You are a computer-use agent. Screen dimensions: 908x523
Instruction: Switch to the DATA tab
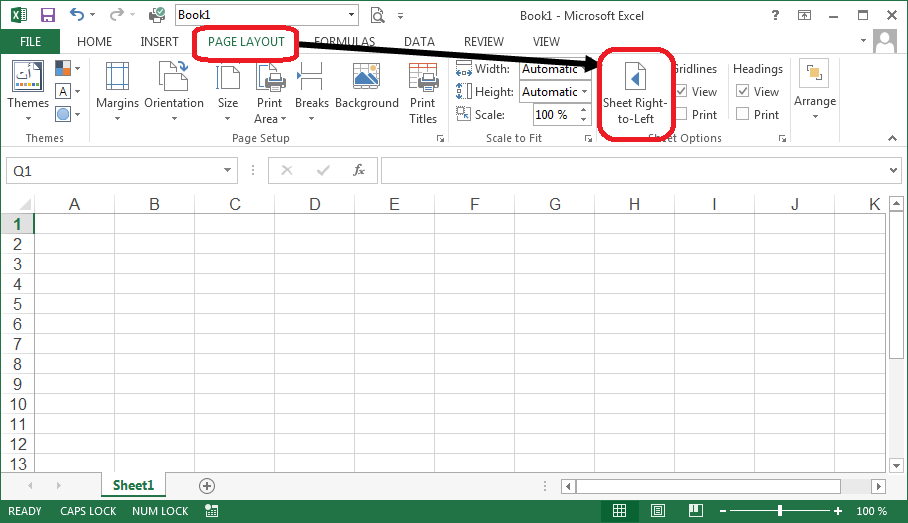tap(419, 42)
